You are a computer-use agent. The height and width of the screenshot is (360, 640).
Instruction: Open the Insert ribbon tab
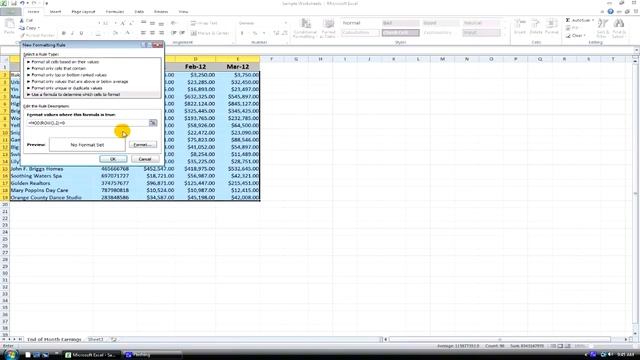tap(56, 12)
